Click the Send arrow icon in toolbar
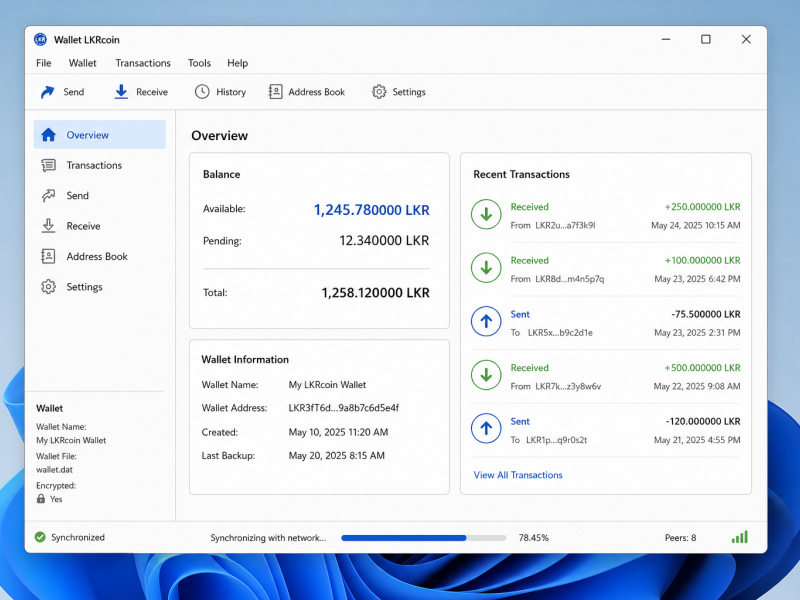Viewport: 800px width, 600px height. 47,92
